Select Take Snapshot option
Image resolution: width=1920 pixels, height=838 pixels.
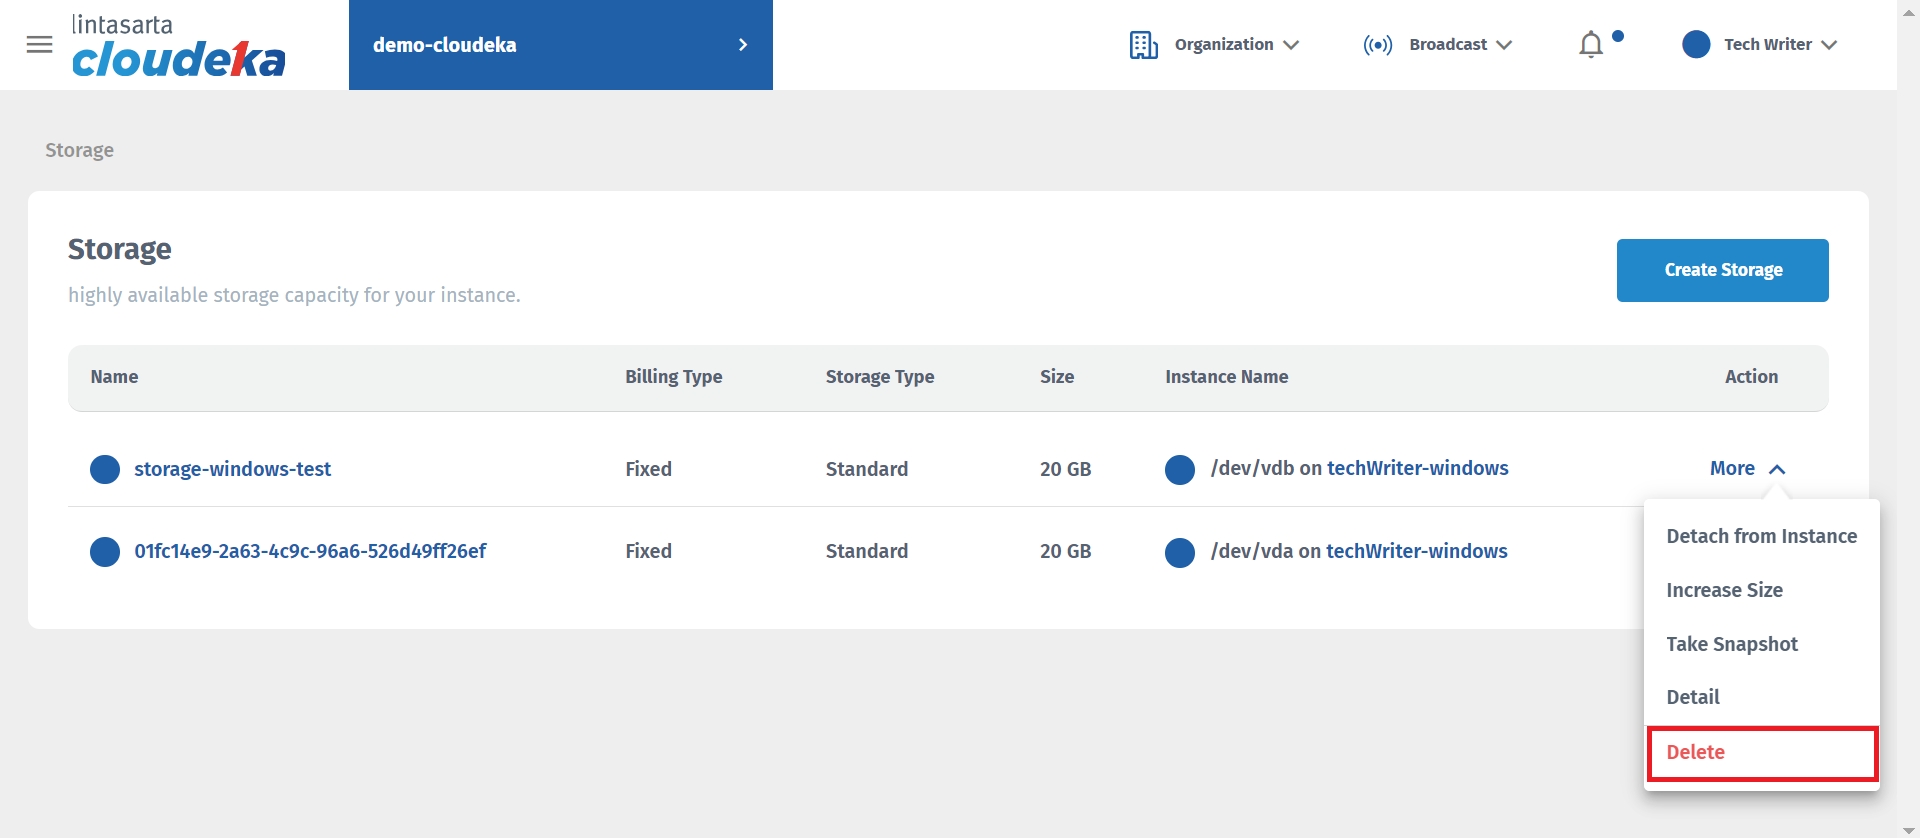pyautogui.click(x=1732, y=644)
